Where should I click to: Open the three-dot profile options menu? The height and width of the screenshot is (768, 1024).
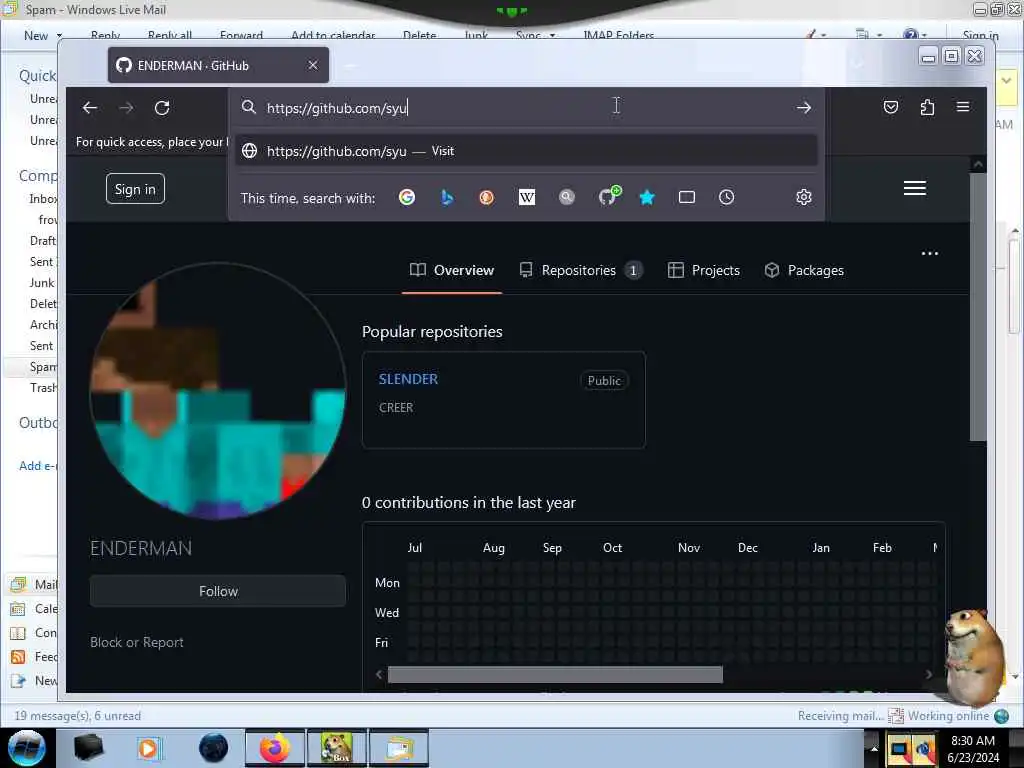click(x=929, y=253)
